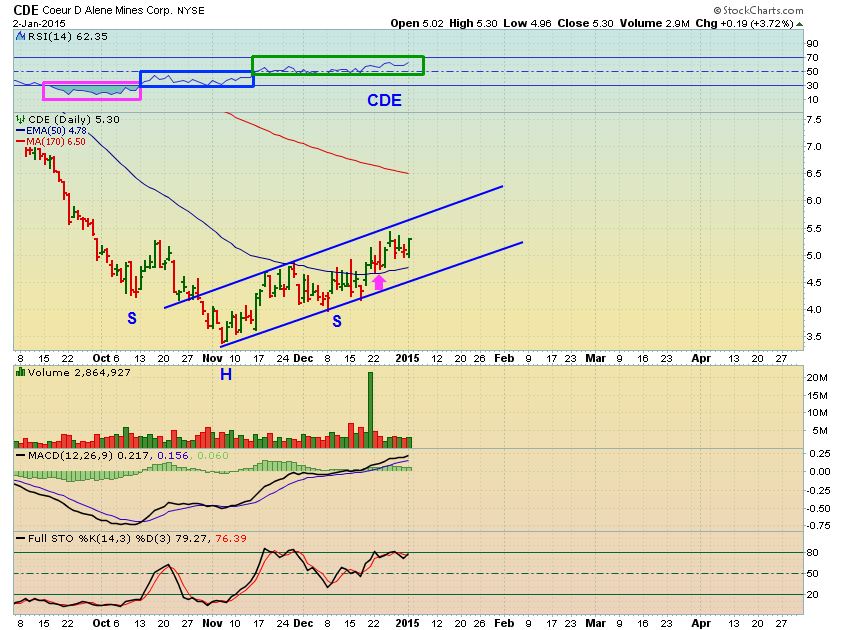The width and height of the screenshot is (847, 630).
Task: Click the red stochastic %D value 76.39
Action: pos(231,538)
